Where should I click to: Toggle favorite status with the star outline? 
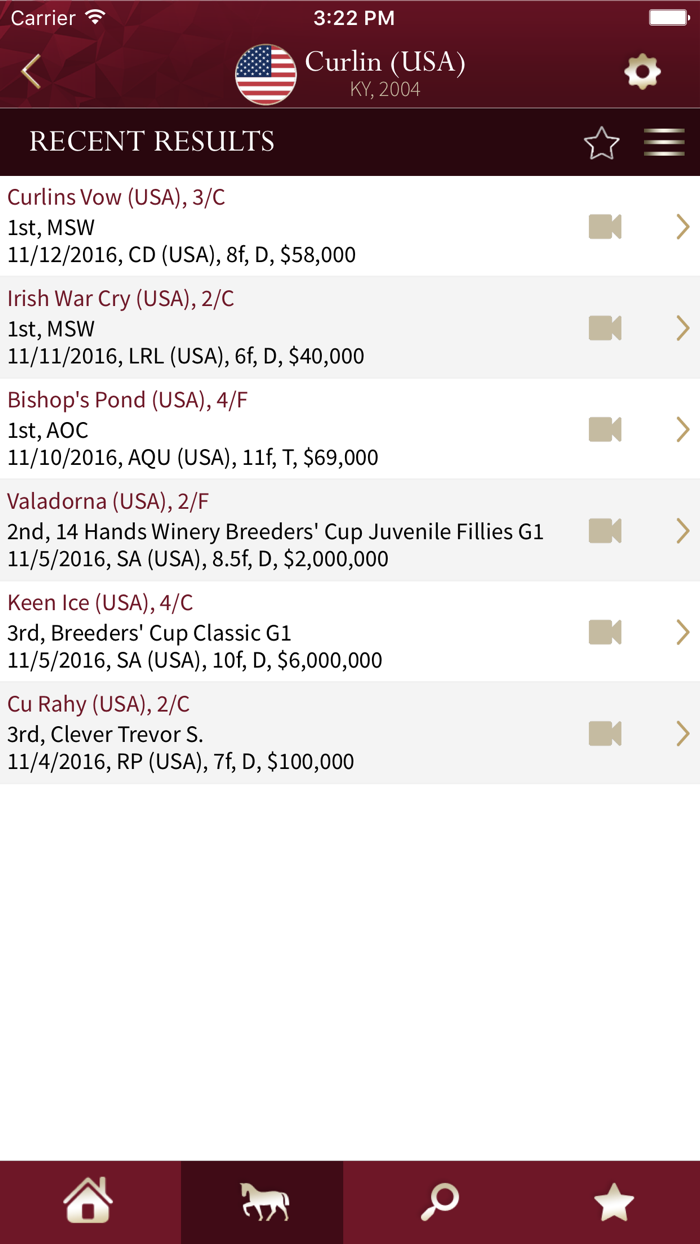coord(601,143)
